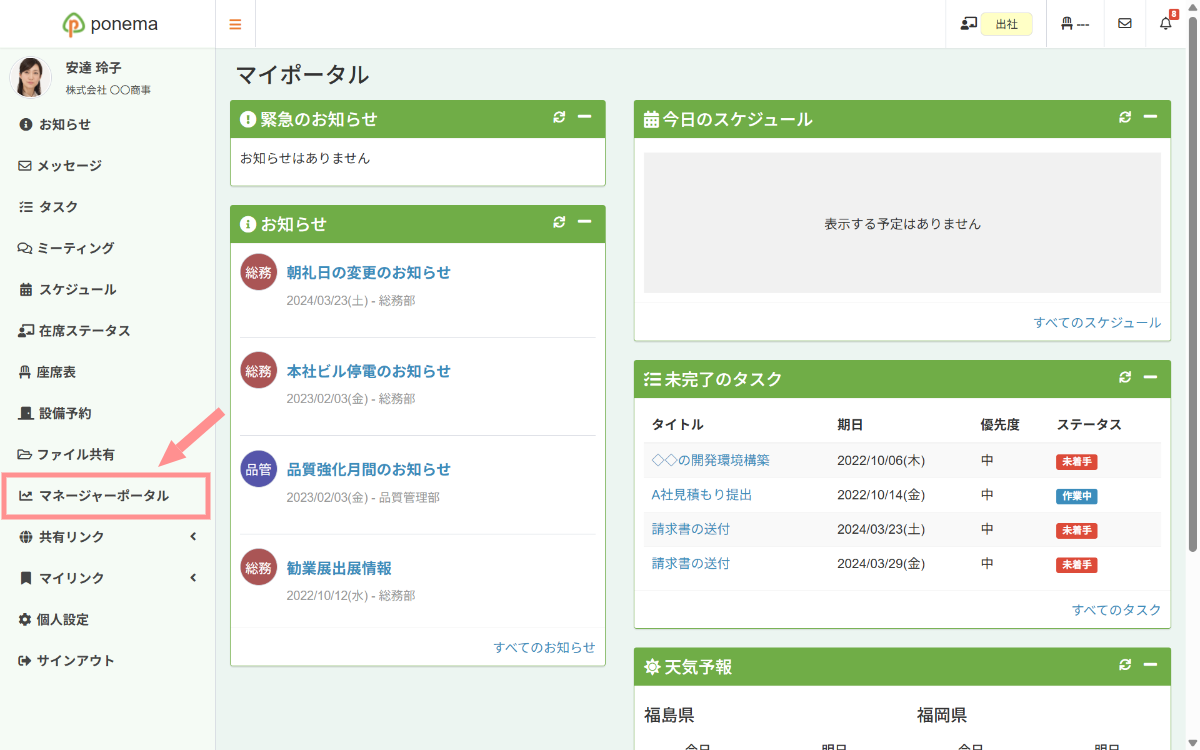
Task: Click the hamburger menu icon to collapse sidebar
Action: tap(235, 24)
